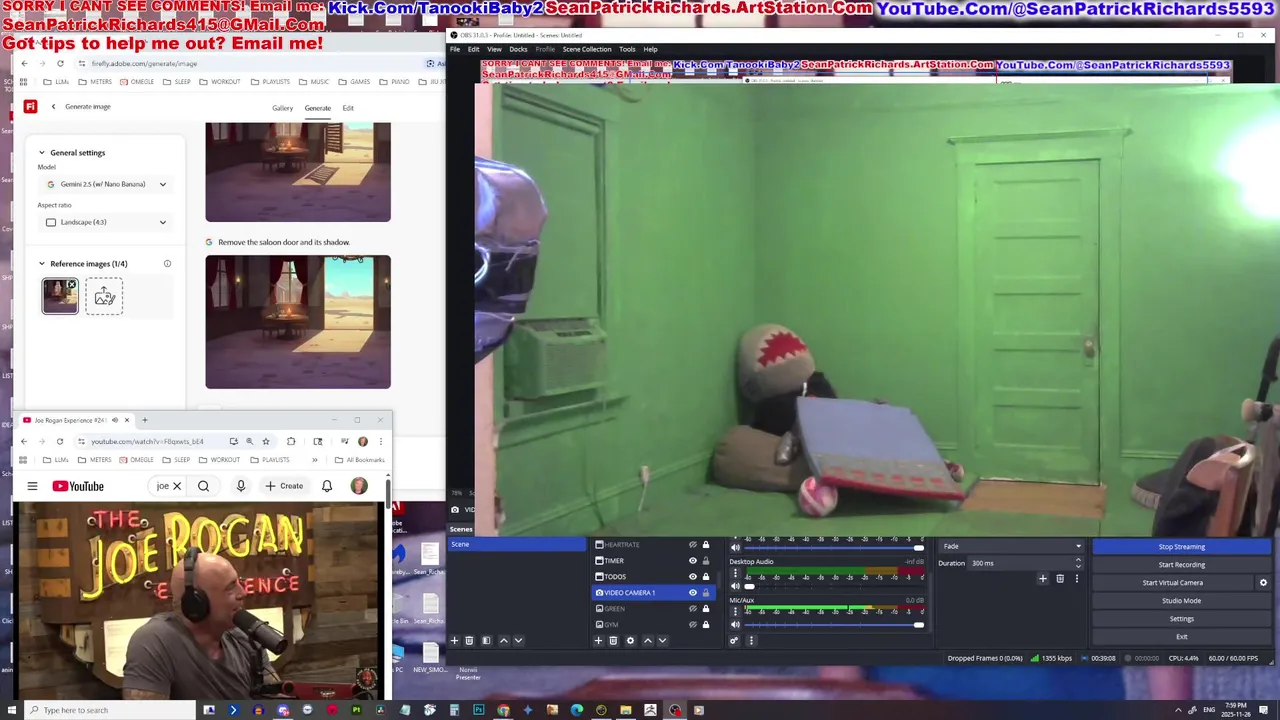Click Start Virtual Camera in OBS
The image size is (1280, 720).
[1173, 583]
